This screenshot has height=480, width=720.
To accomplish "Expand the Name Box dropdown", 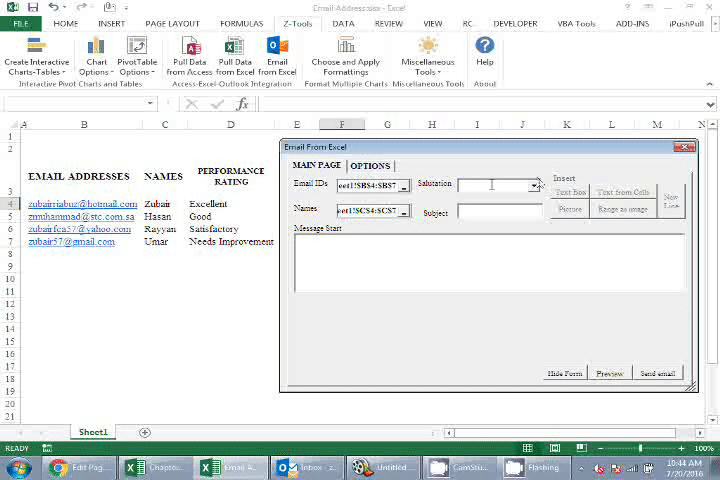I will pyautogui.click(x=150, y=103).
